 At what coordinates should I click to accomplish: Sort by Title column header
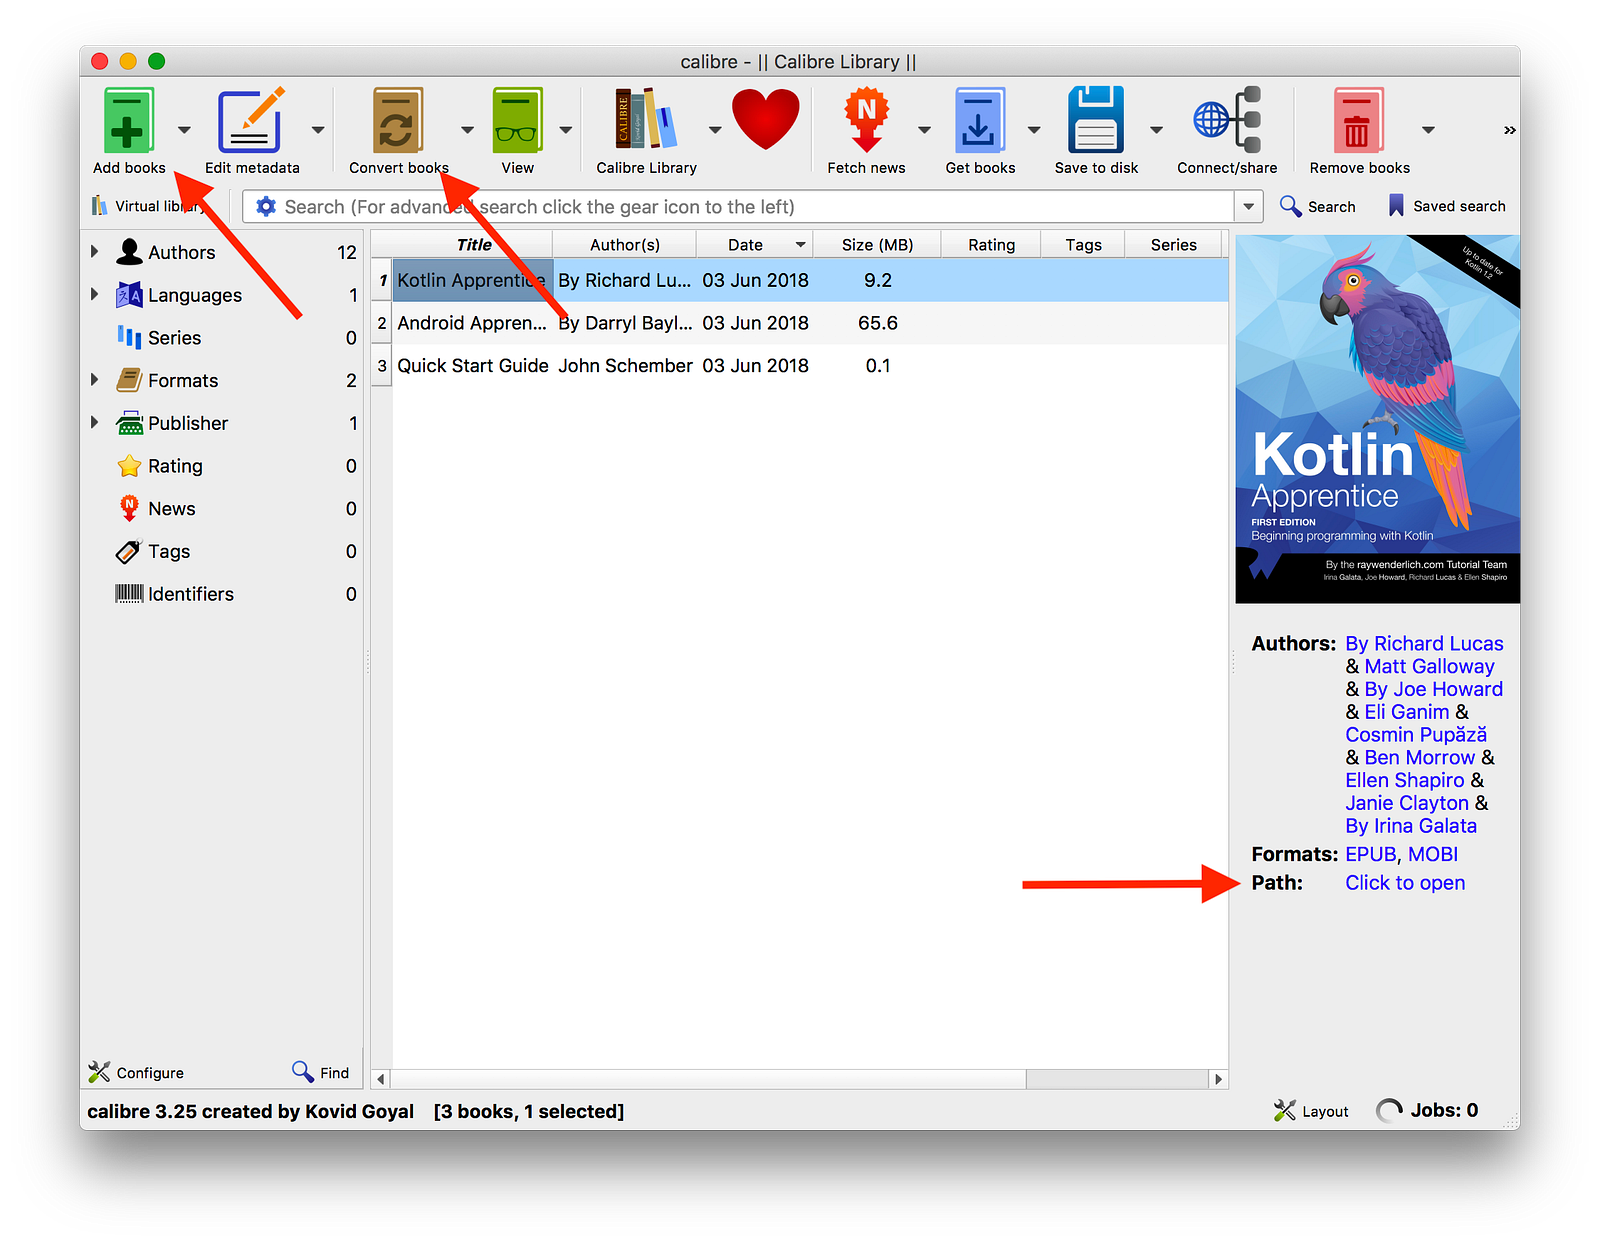pos(473,245)
